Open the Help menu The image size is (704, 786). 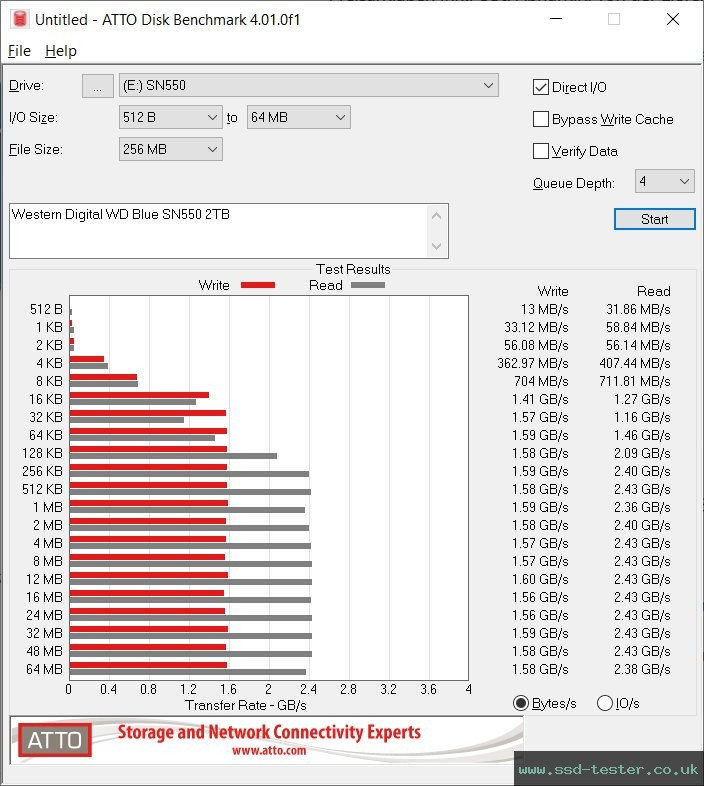(x=61, y=51)
